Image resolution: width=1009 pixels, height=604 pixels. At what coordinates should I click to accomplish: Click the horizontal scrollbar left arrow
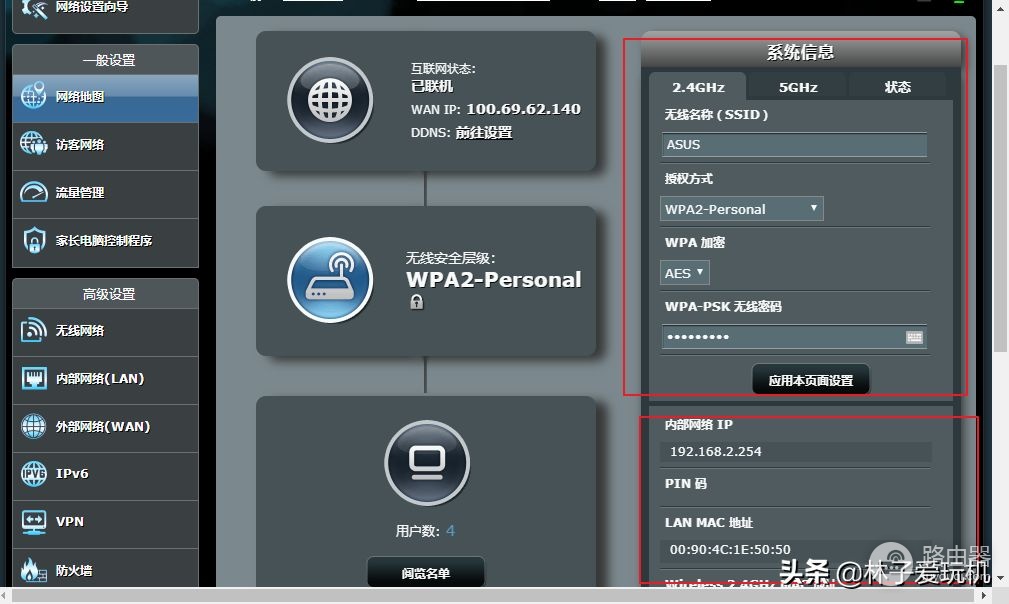tap(6, 595)
